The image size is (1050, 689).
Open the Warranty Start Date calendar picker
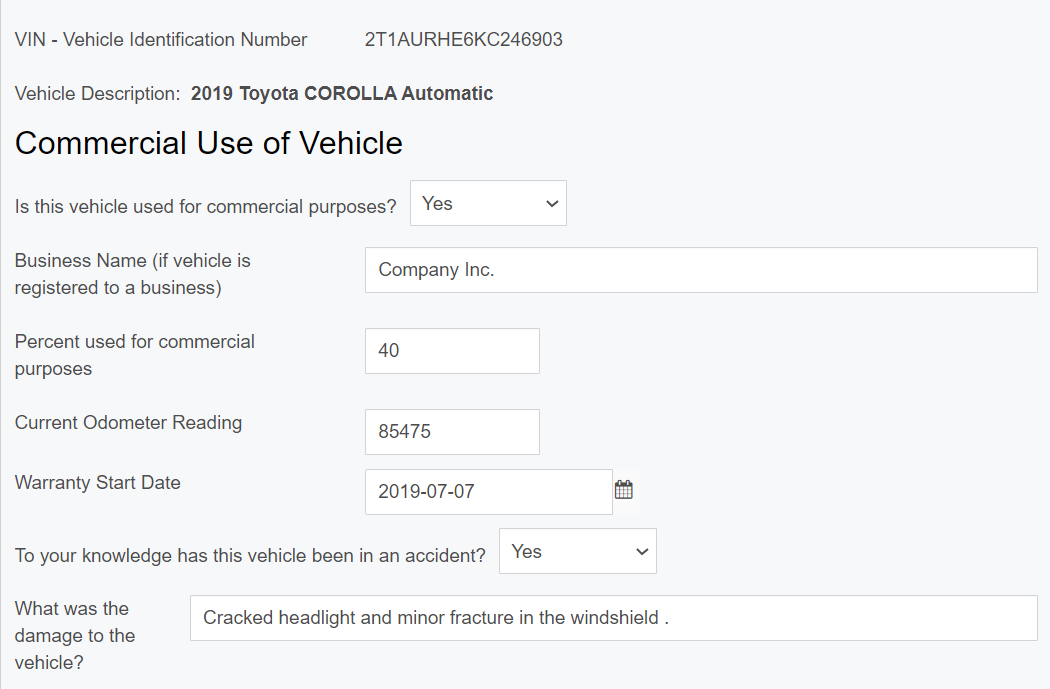pos(624,490)
